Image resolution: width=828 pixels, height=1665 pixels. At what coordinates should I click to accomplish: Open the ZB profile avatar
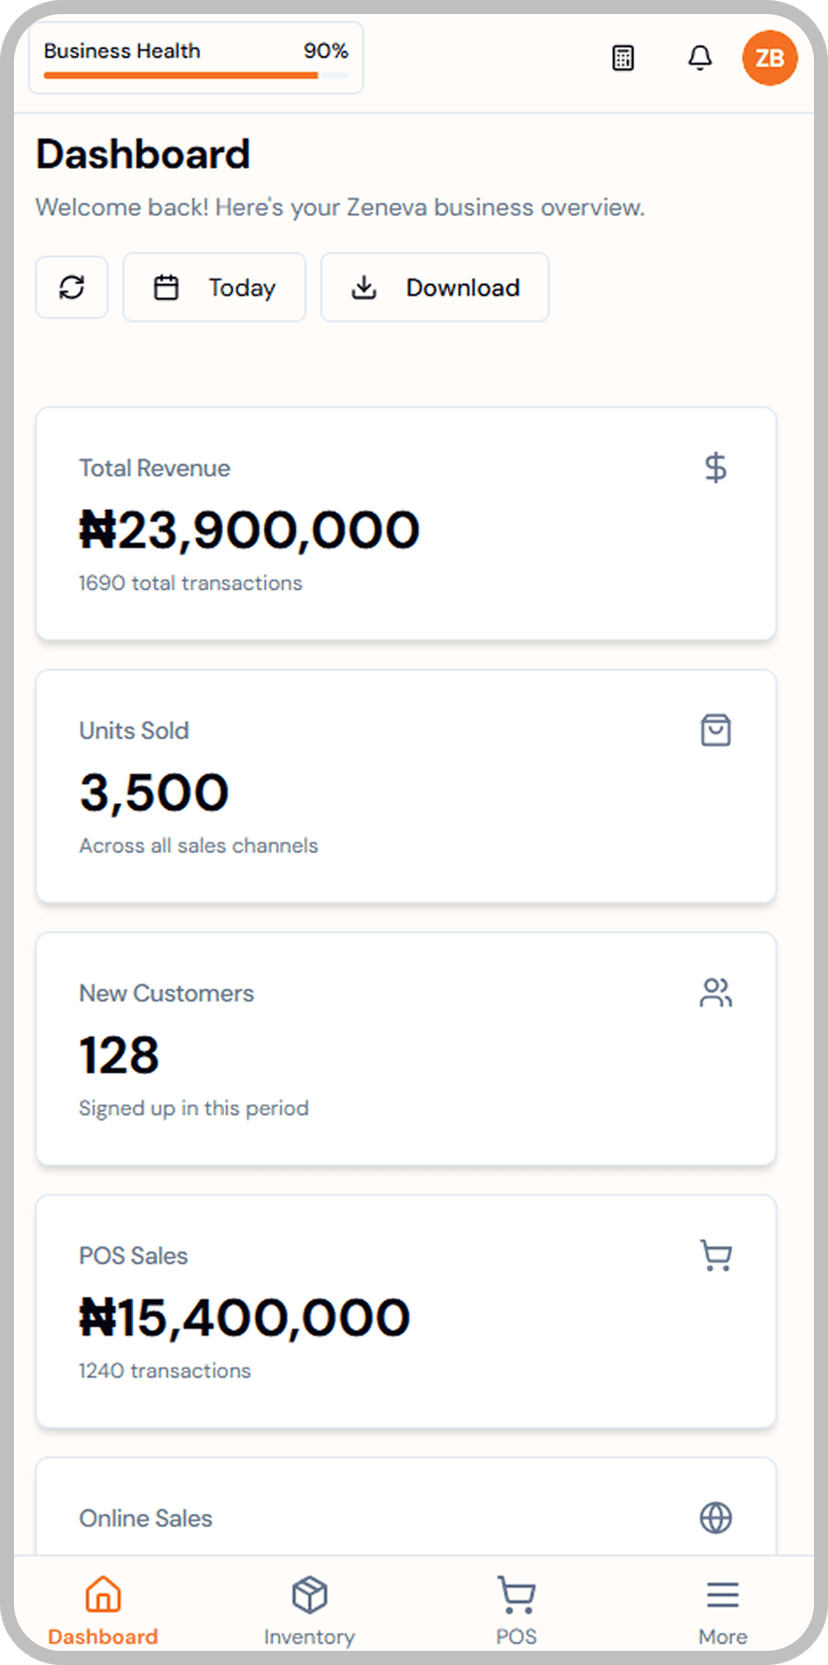tap(770, 58)
